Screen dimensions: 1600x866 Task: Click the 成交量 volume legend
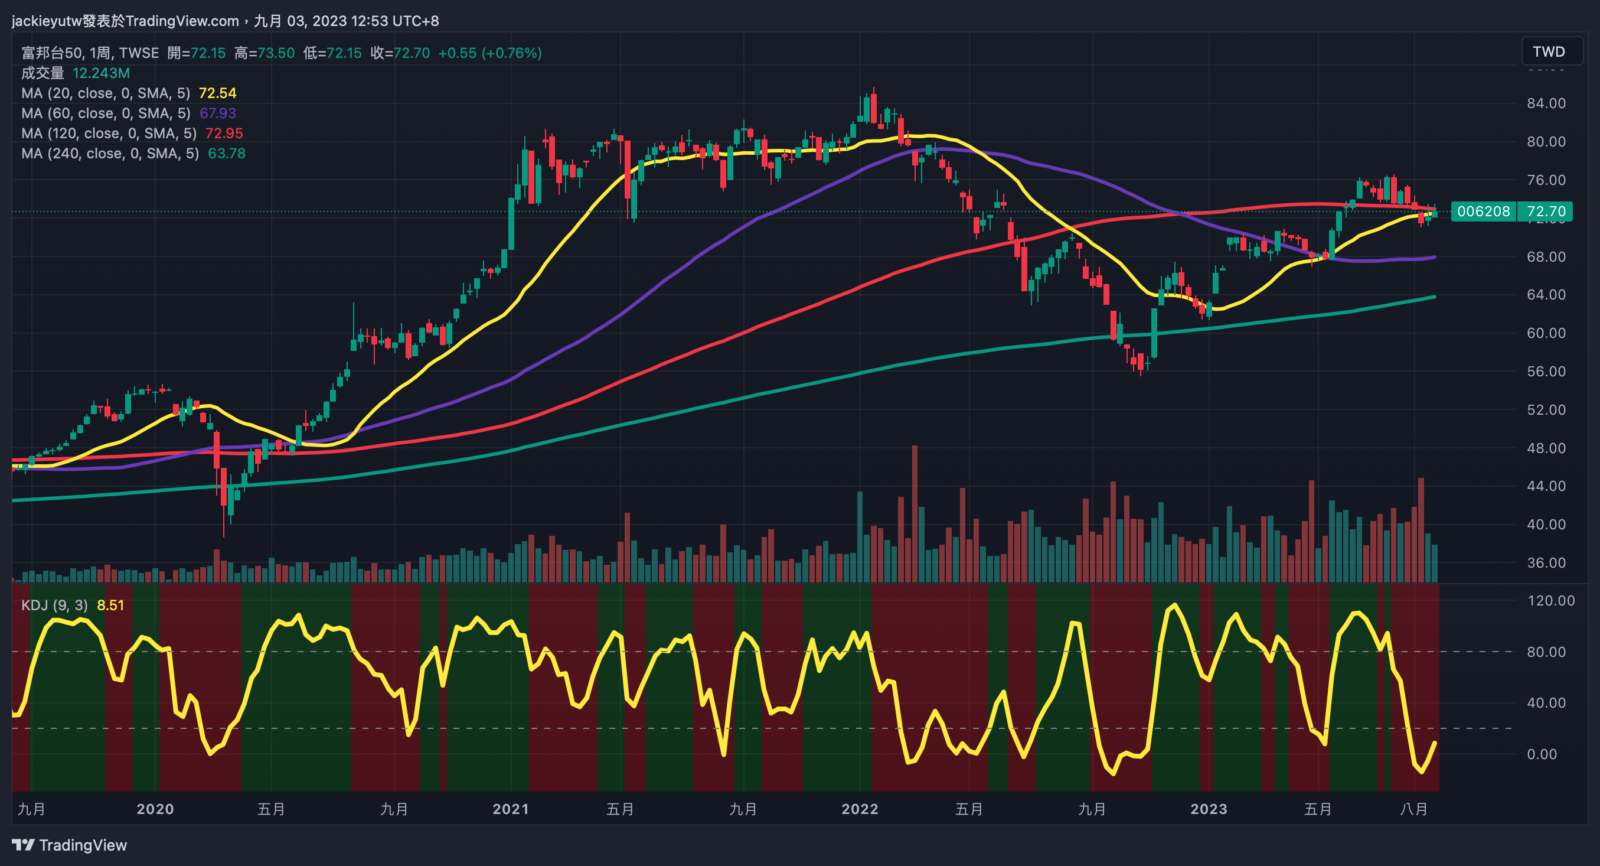click(42, 73)
